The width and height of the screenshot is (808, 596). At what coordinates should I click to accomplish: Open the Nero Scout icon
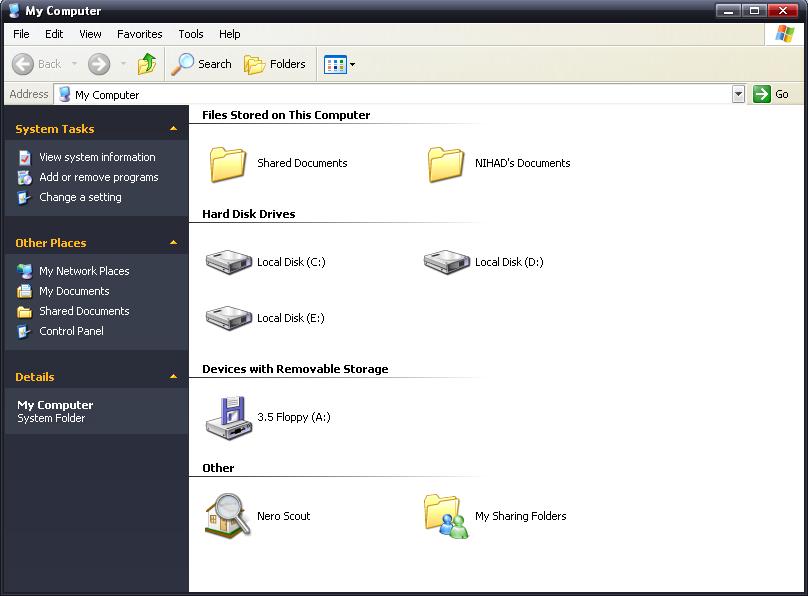coord(227,516)
